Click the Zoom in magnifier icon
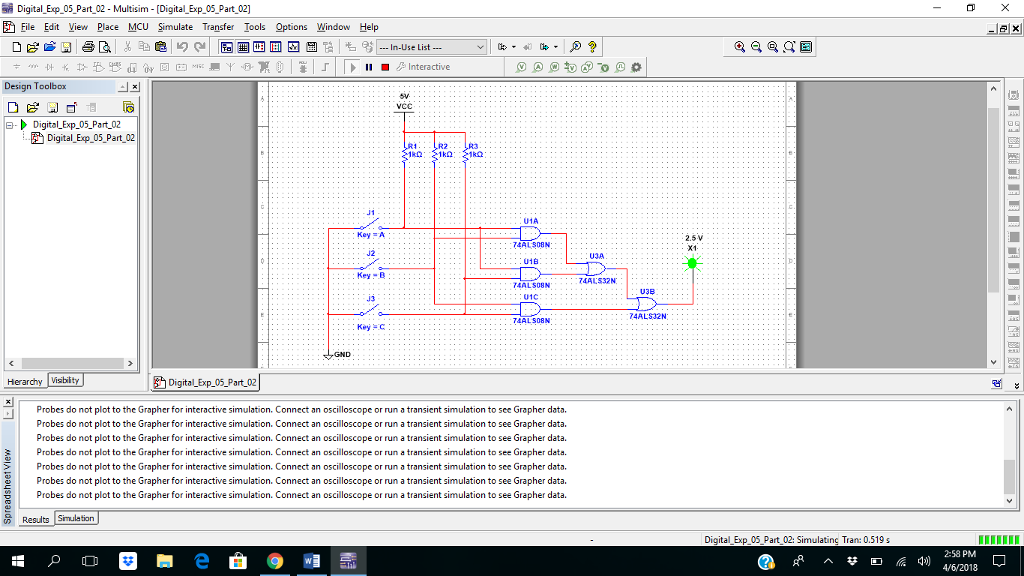This screenshot has width=1024, height=576. (740, 47)
